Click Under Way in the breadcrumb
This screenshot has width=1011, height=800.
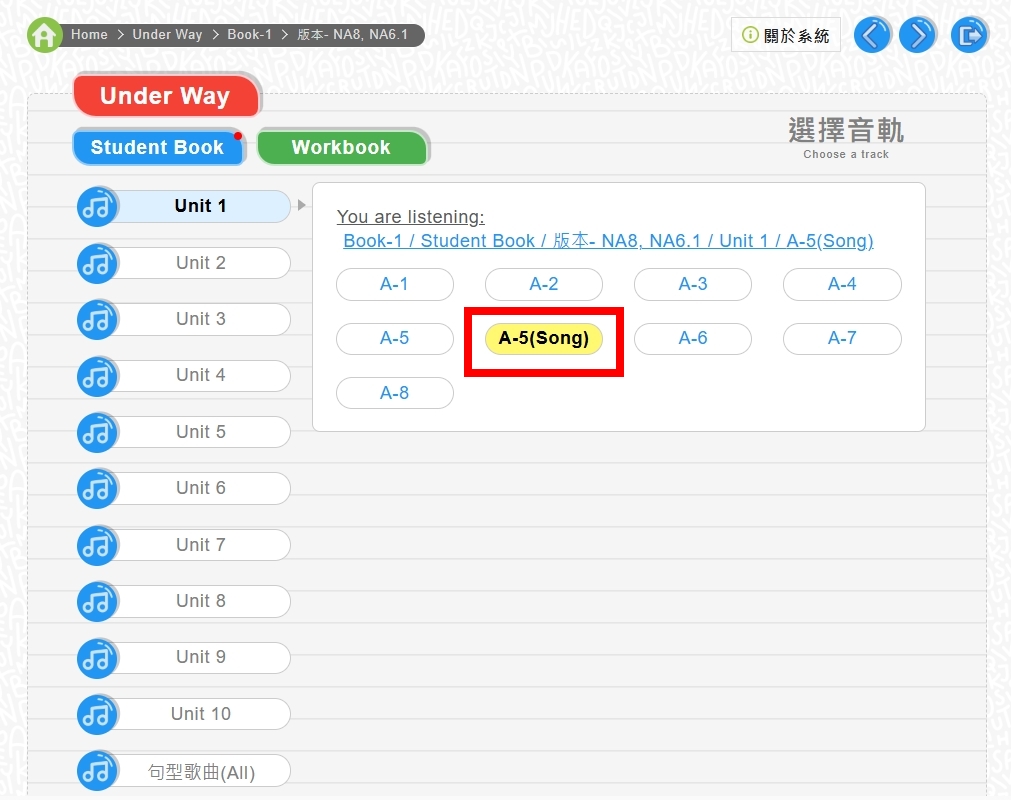coord(167,35)
